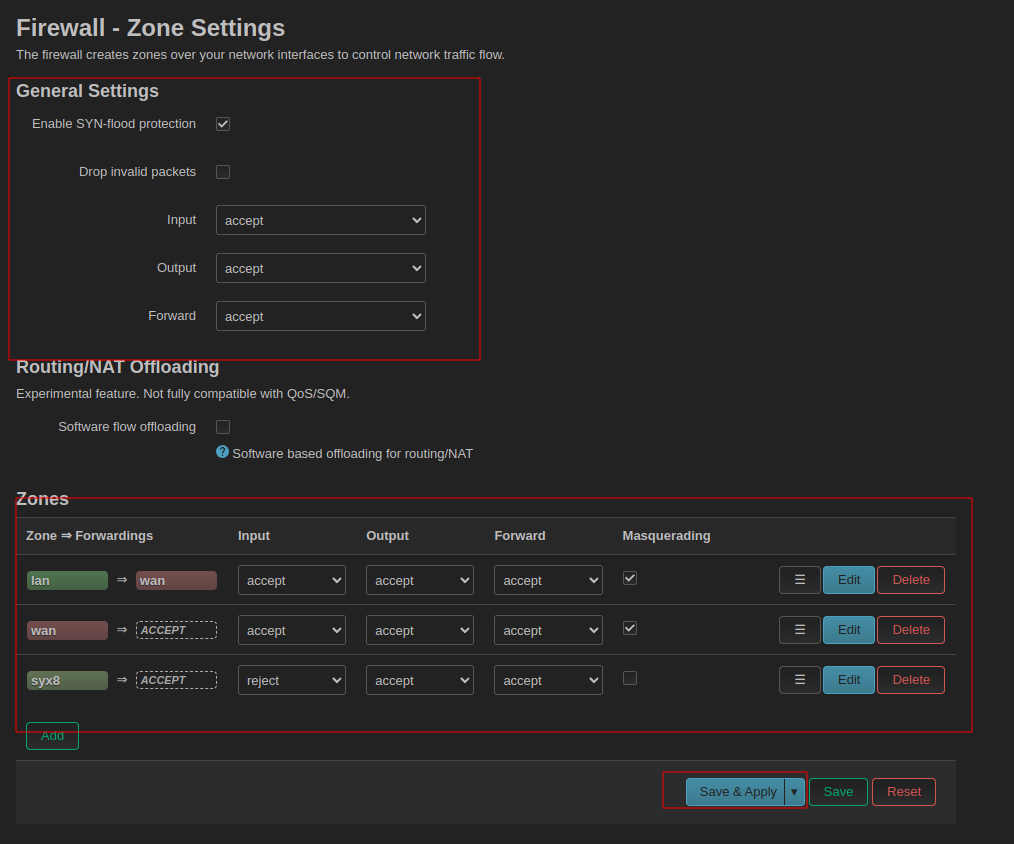1014x844 pixels.
Task: Uncheck masquerading for the lan zone
Action: [630, 578]
